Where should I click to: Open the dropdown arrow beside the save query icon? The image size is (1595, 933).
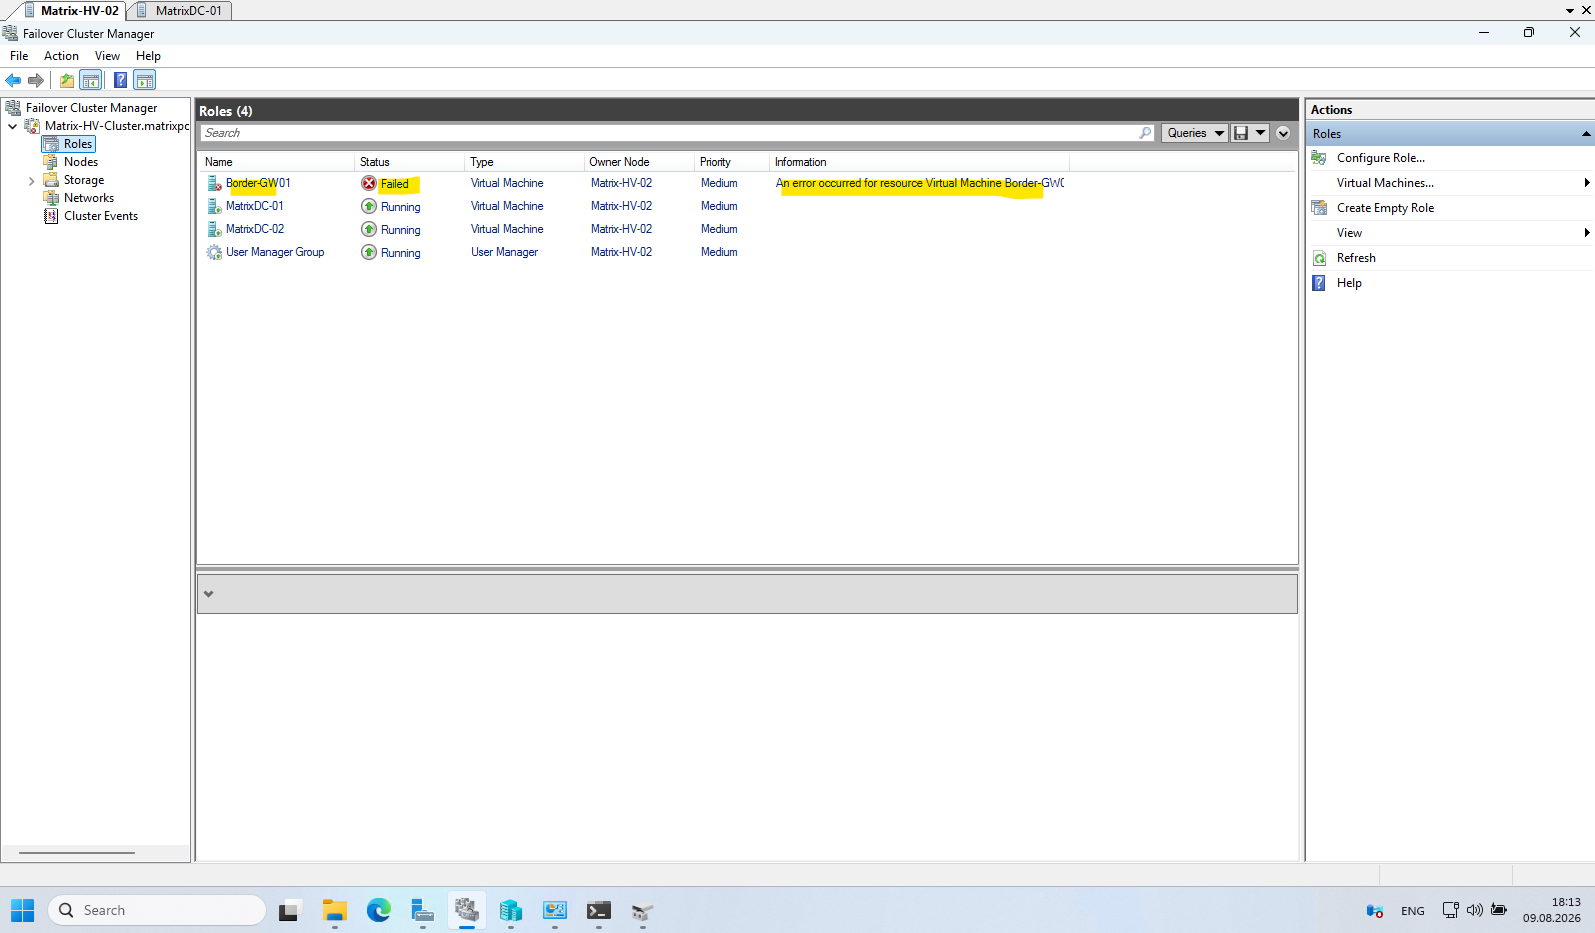point(1260,133)
